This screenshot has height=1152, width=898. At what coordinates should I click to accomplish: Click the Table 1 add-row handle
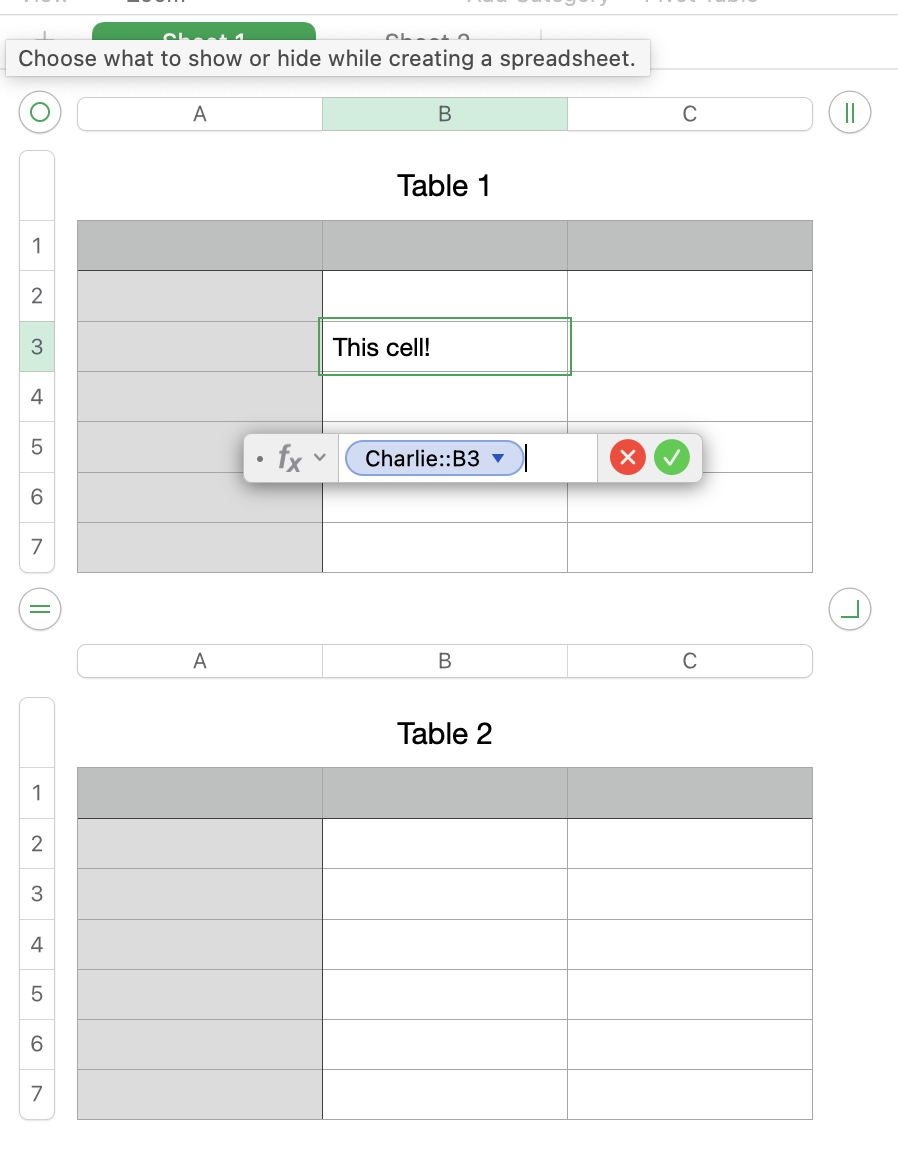point(40,608)
